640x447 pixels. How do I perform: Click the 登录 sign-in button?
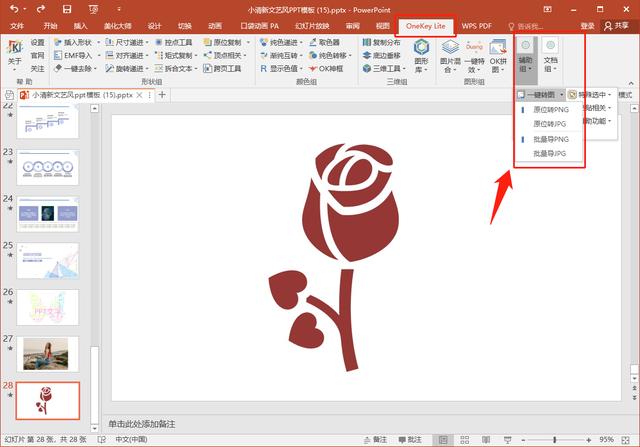coord(587,25)
